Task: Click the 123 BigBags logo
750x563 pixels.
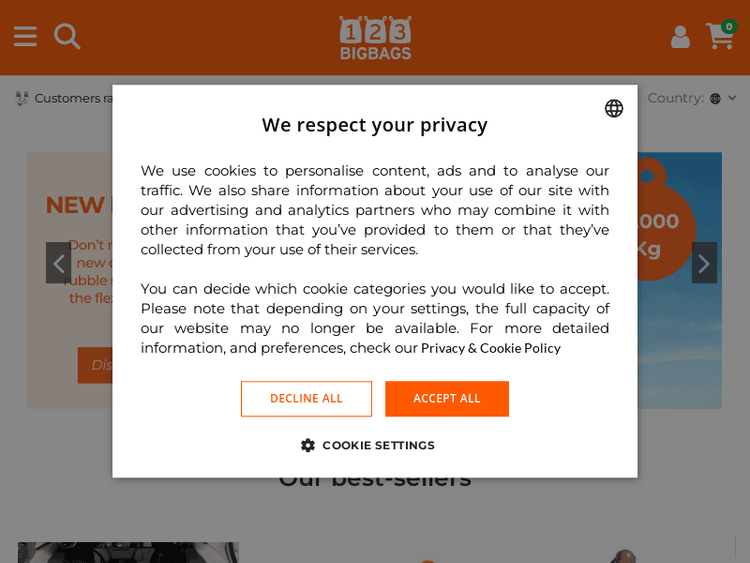Action: 375,38
